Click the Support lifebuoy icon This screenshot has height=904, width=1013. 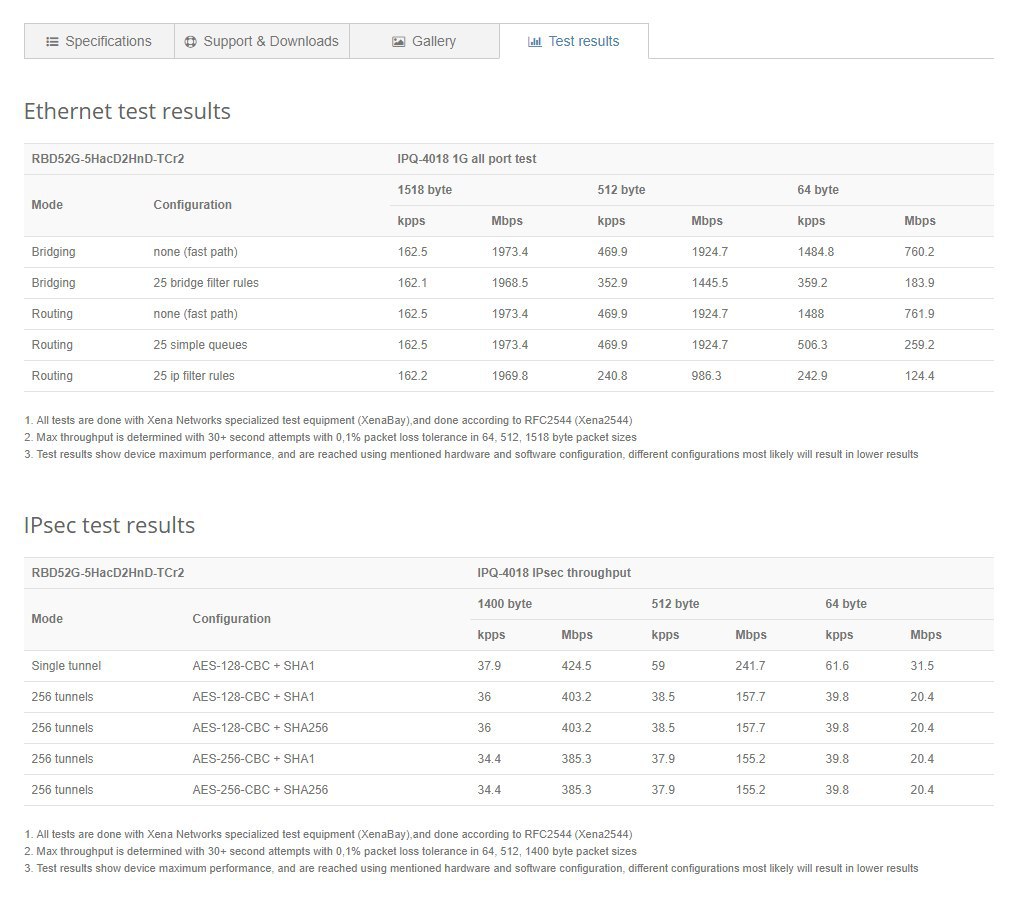coord(191,41)
